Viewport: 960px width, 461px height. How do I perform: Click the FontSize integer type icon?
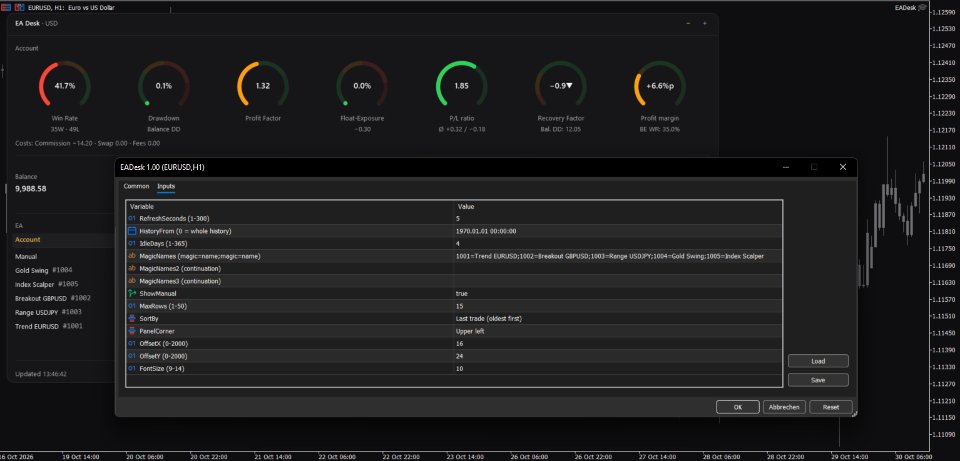tap(132, 369)
